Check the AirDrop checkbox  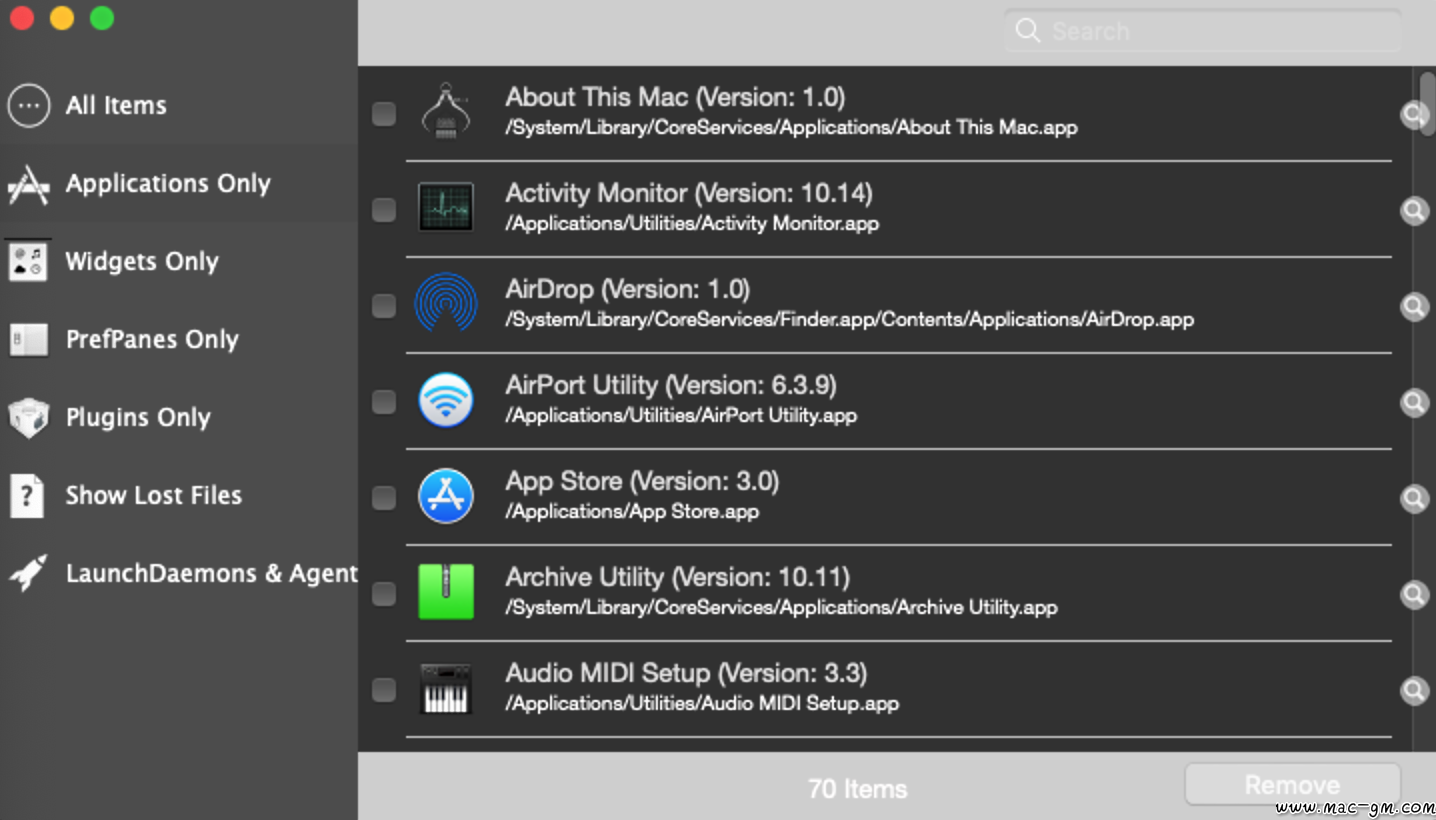click(x=384, y=306)
